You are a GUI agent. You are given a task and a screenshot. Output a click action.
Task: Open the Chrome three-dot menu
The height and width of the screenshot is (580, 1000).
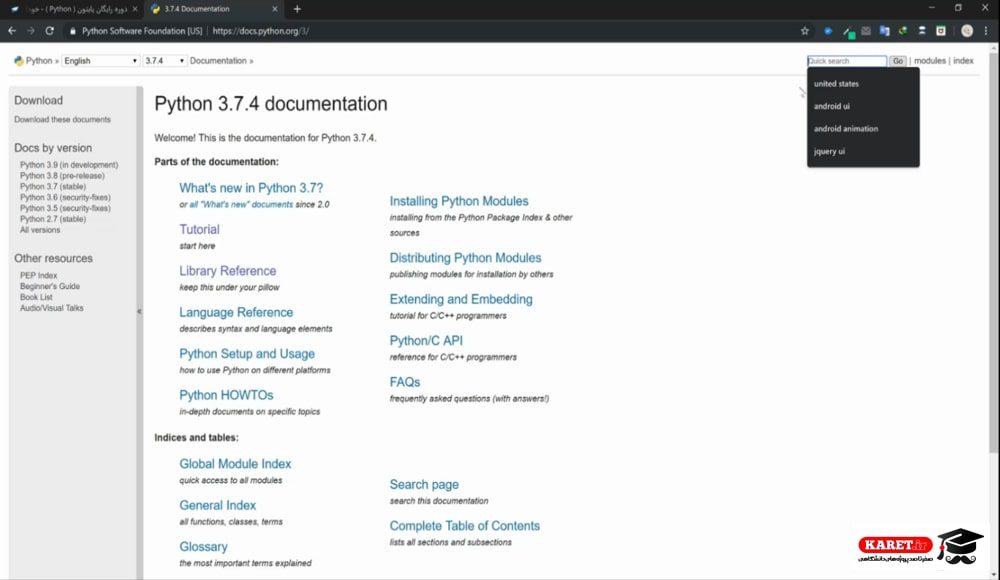click(x=986, y=31)
